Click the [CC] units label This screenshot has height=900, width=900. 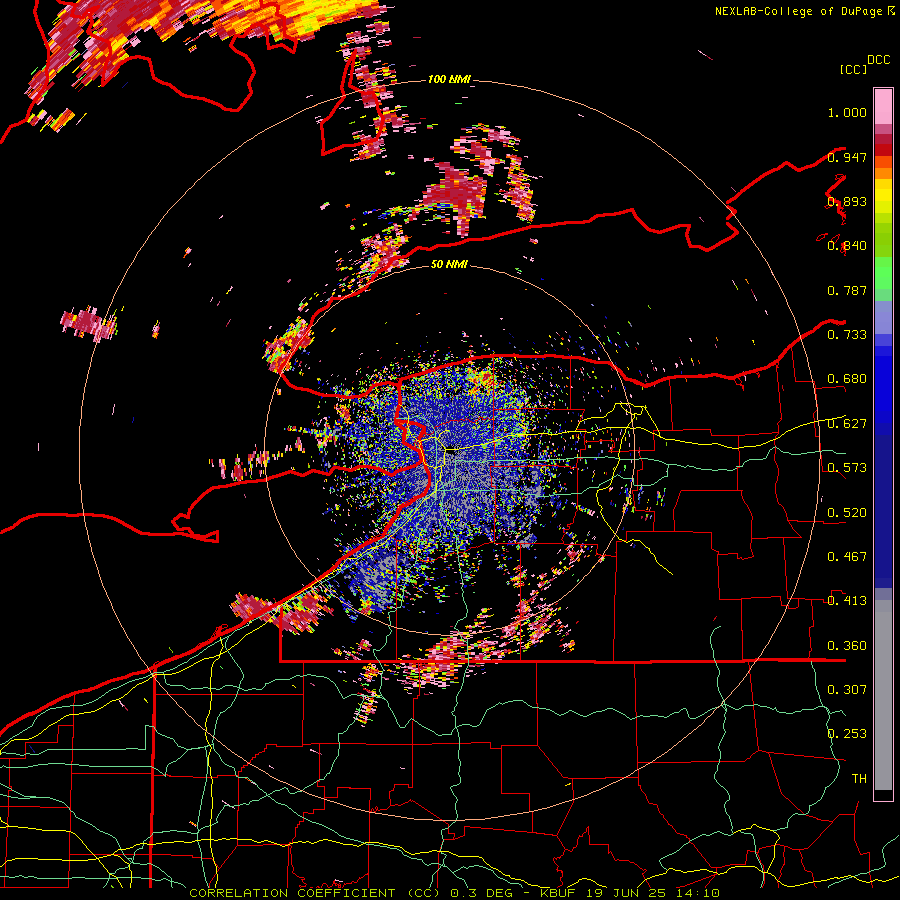pos(853,69)
